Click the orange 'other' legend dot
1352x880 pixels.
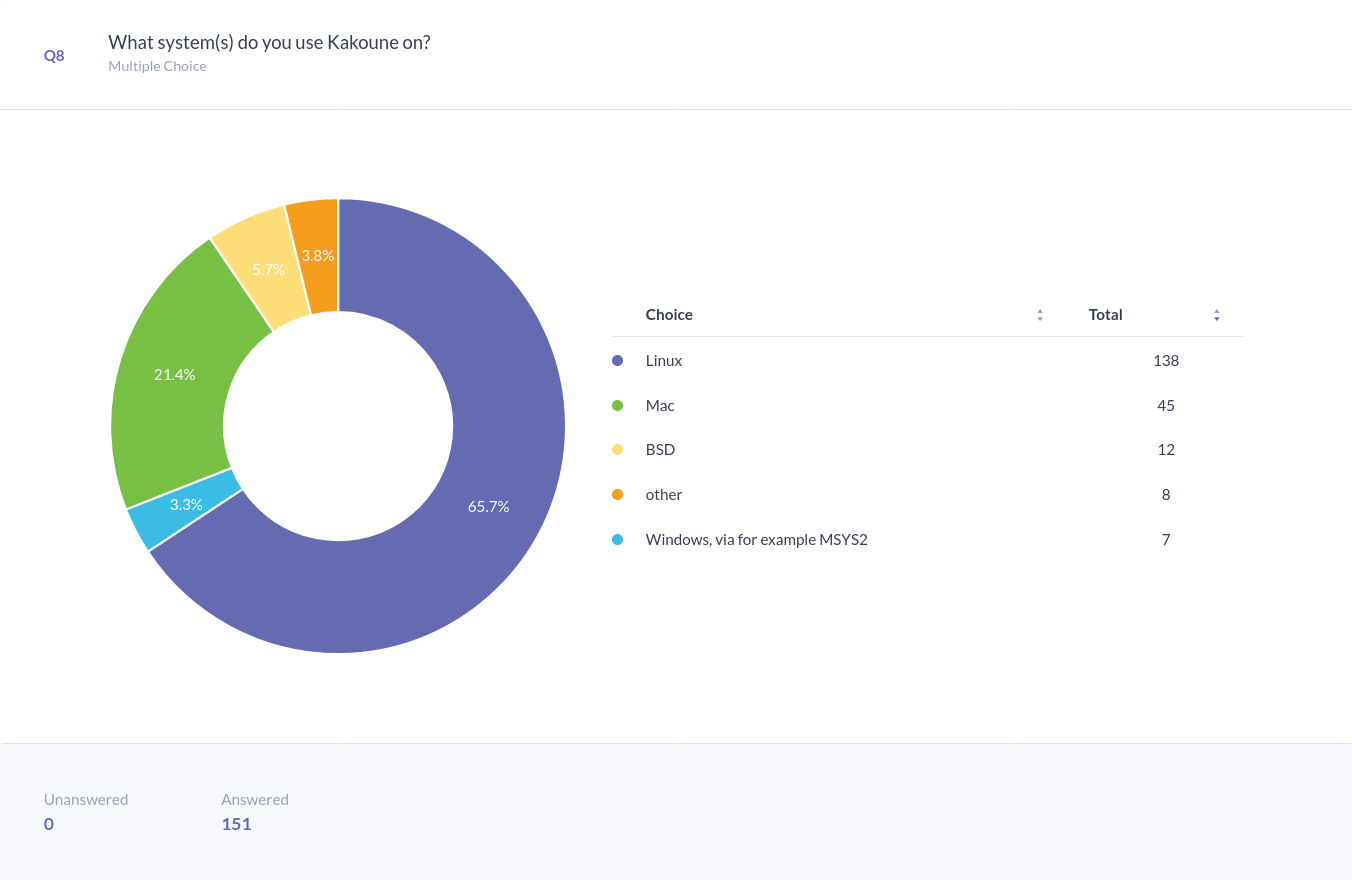point(617,495)
